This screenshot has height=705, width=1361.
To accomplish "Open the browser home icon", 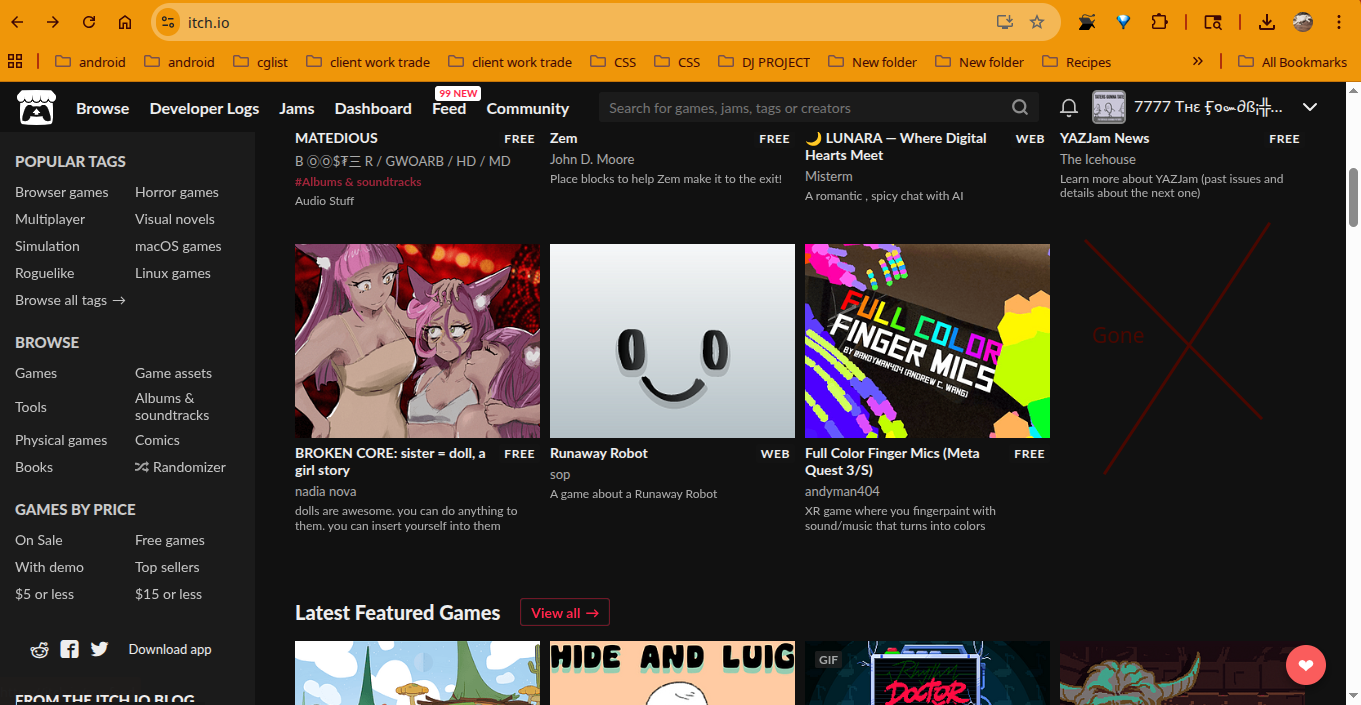I will click(125, 22).
